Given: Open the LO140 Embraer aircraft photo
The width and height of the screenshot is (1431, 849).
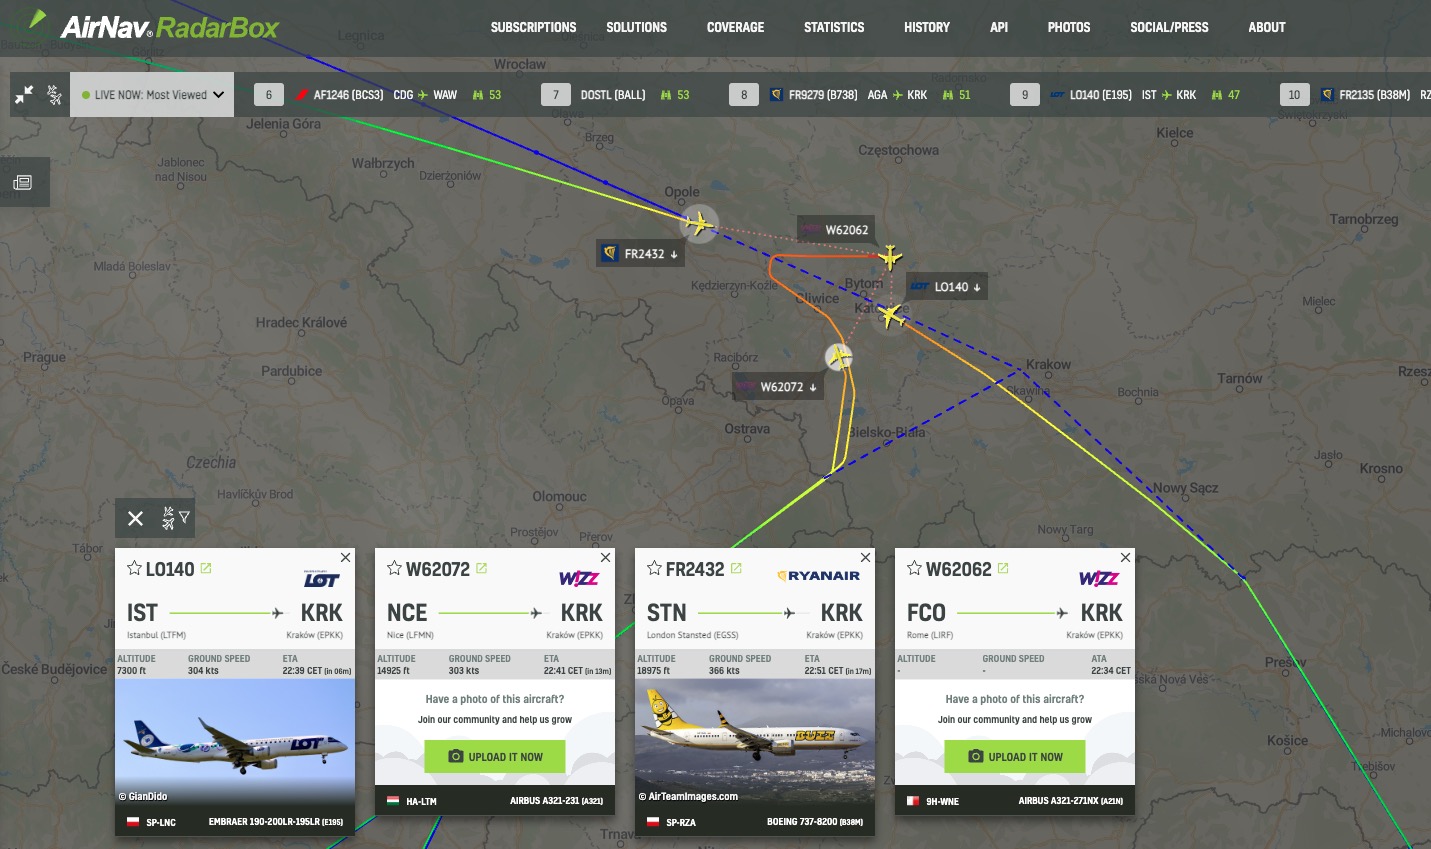Looking at the screenshot, I should click(235, 741).
